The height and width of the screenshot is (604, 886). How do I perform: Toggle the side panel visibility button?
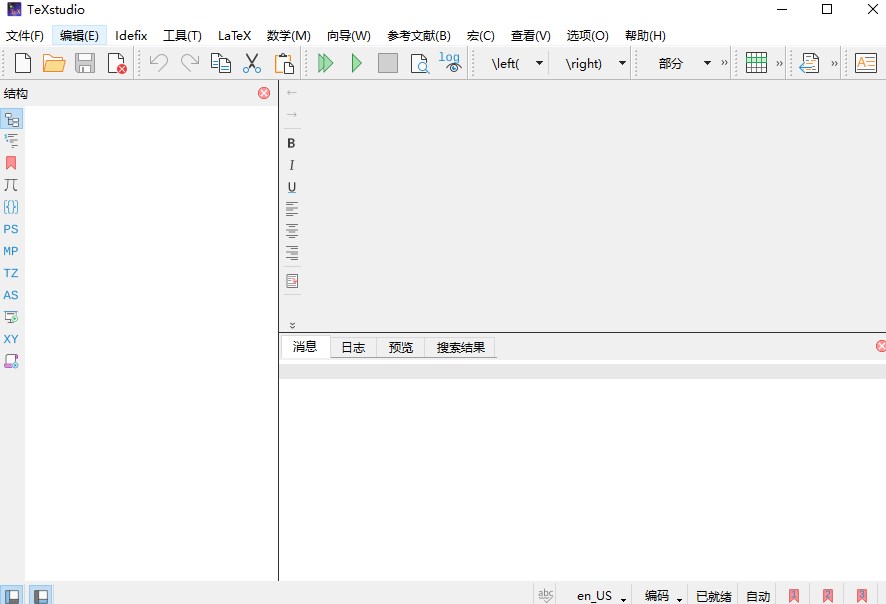[12, 596]
